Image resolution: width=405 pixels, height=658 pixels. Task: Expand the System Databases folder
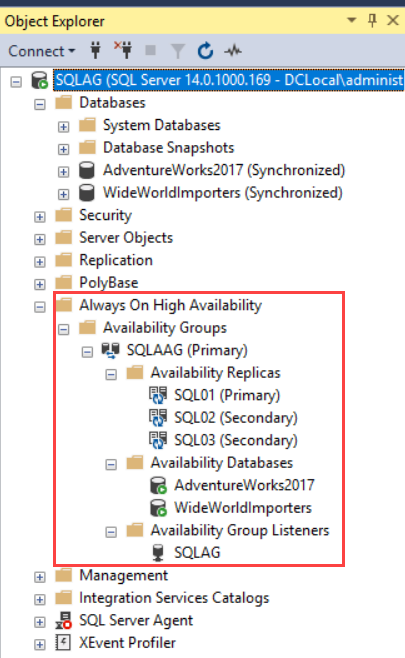click(x=63, y=127)
